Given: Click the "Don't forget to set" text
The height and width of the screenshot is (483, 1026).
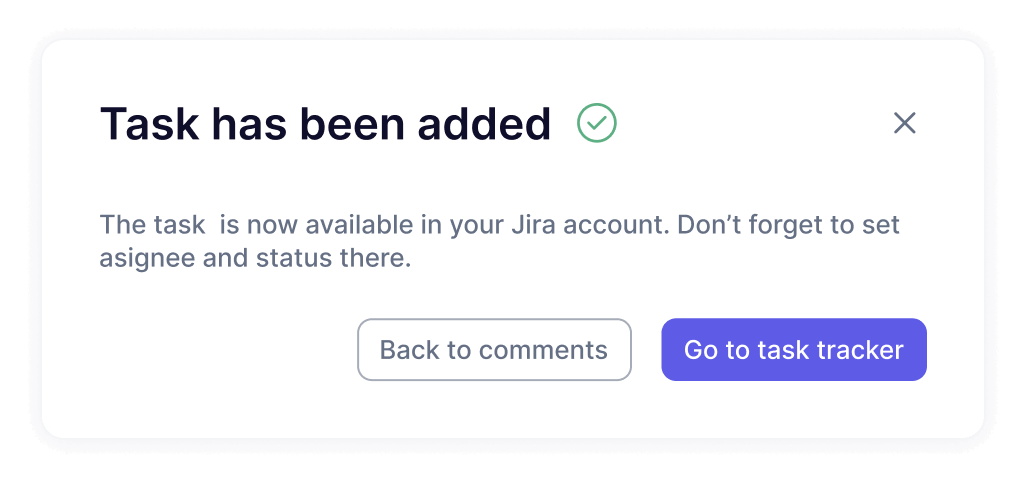Looking at the screenshot, I should coord(788,225).
